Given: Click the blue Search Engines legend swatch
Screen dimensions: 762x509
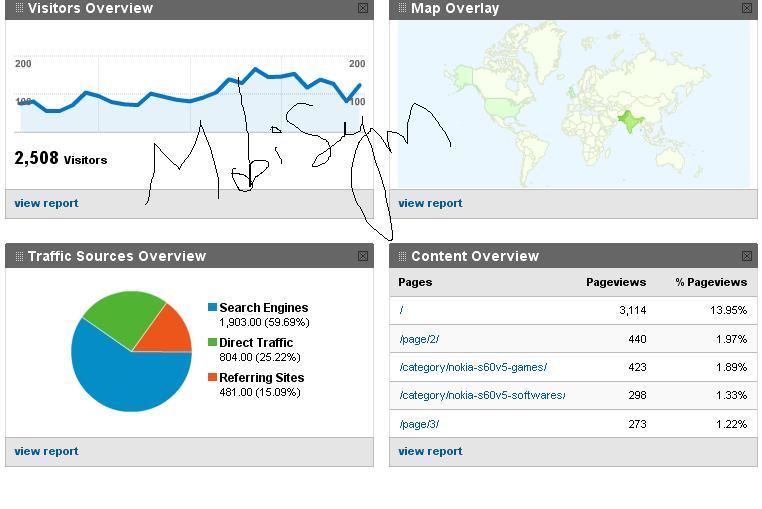Looking at the screenshot, I should tap(212, 308).
